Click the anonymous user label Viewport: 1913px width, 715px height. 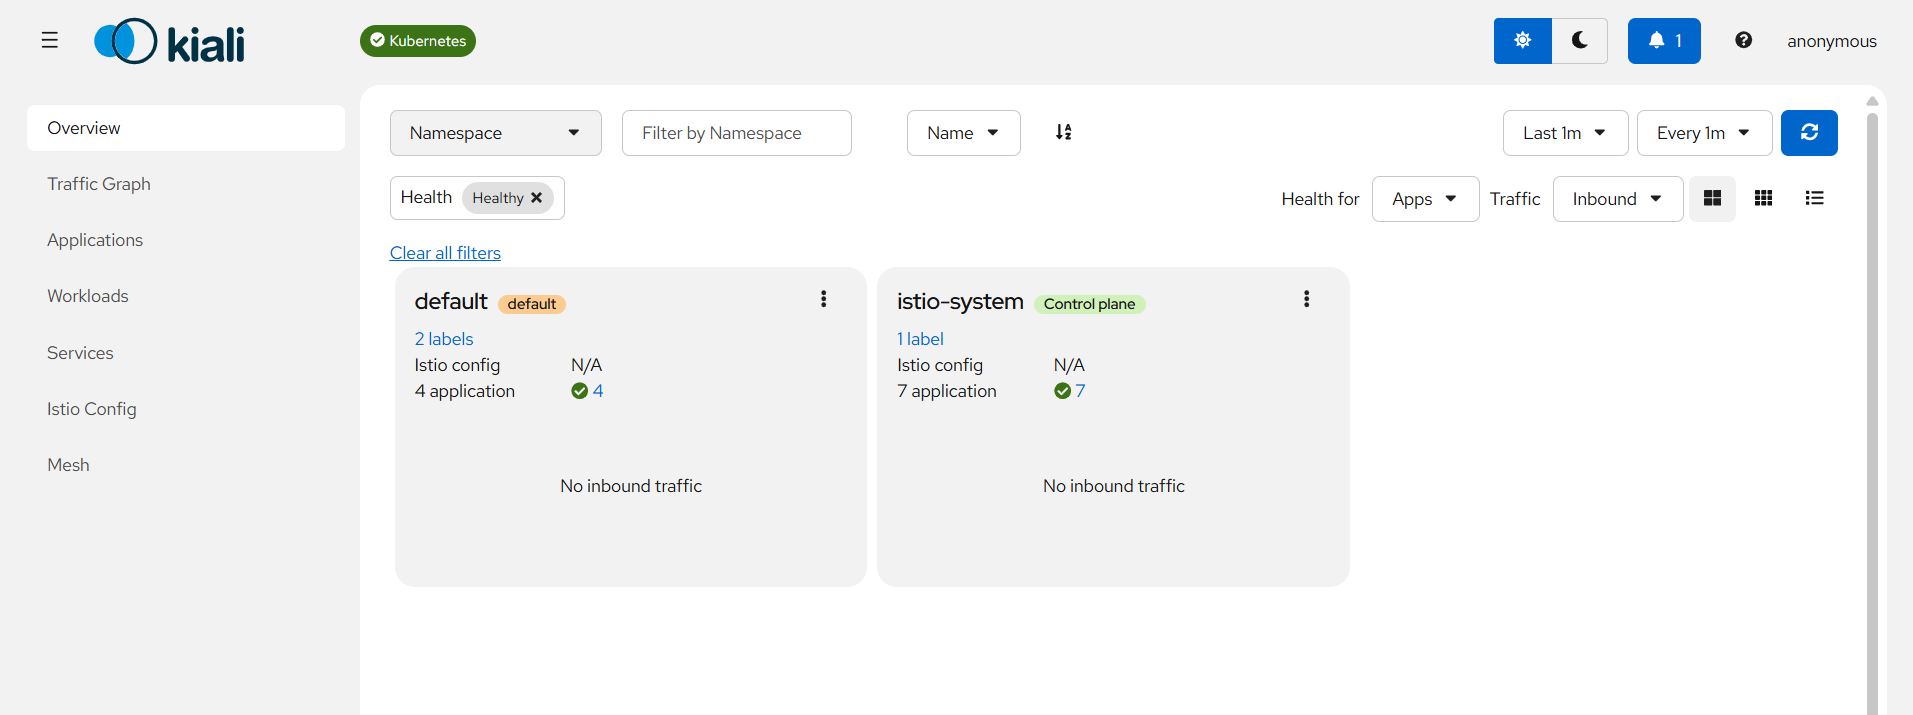[x=1832, y=41]
